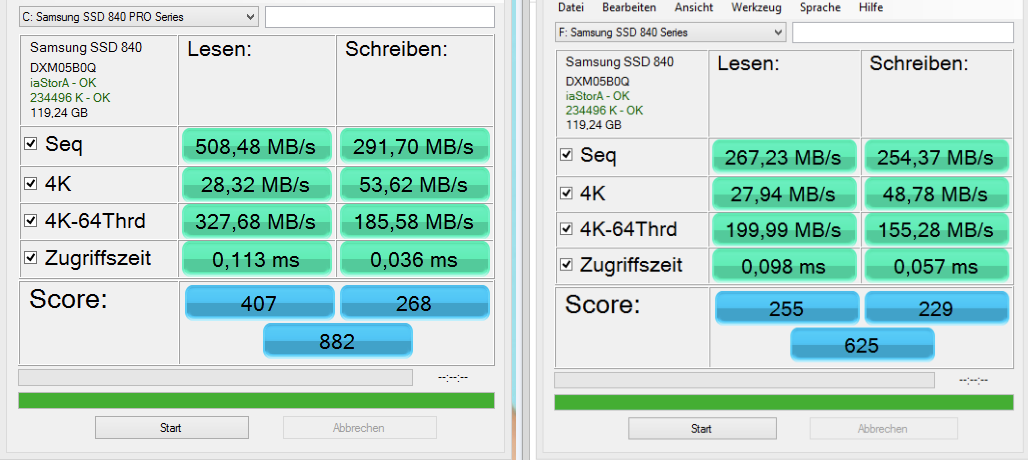Click the 625 total score

(x=862, y=345)
